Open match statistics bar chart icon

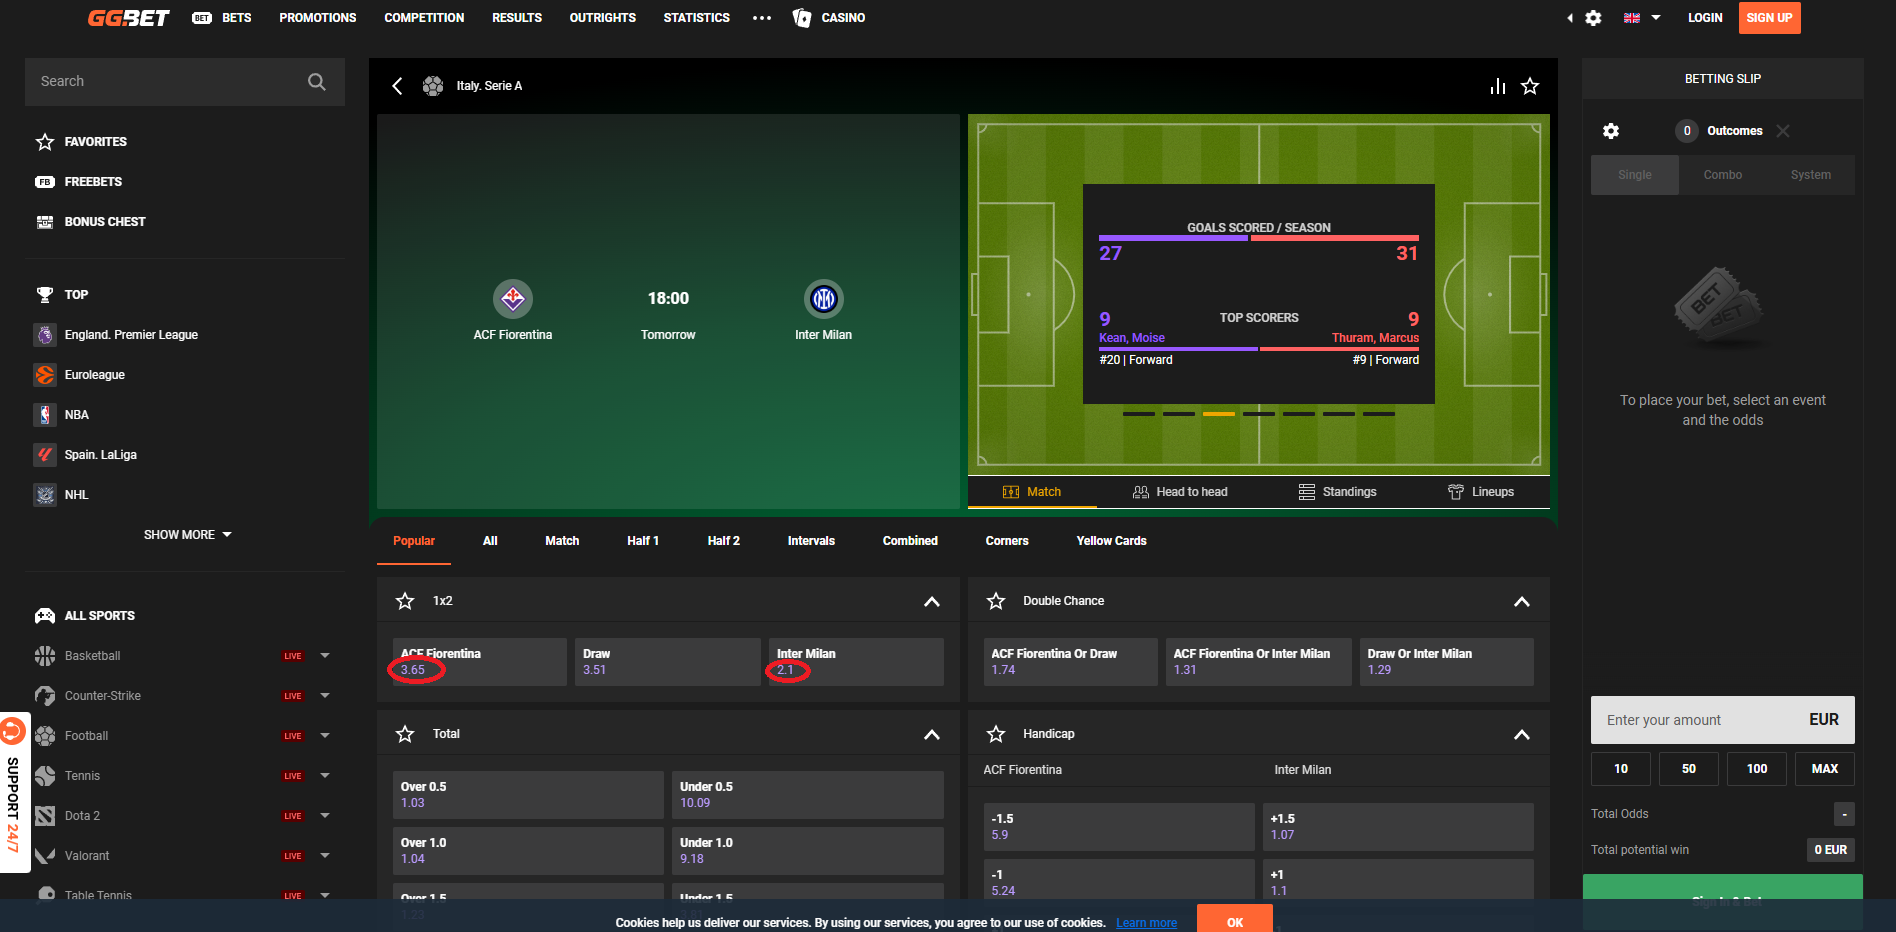point(1497,86)
